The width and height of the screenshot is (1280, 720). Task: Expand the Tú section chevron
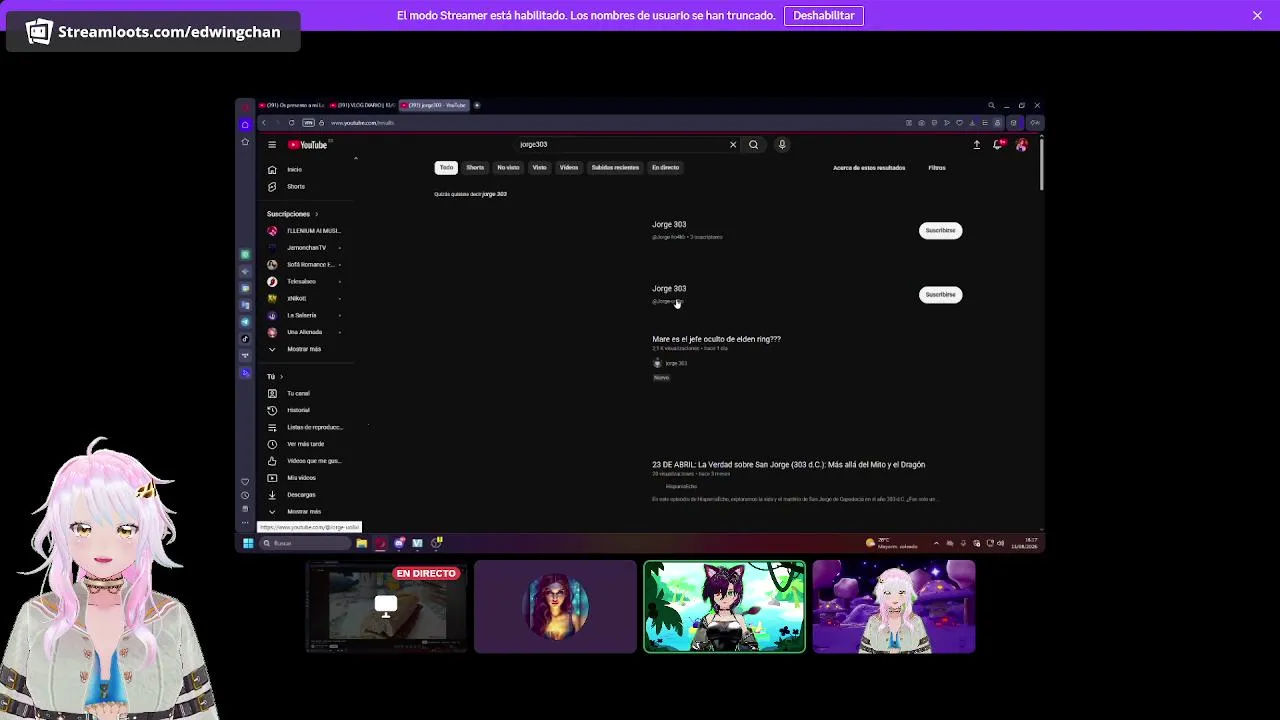(281, 377)
